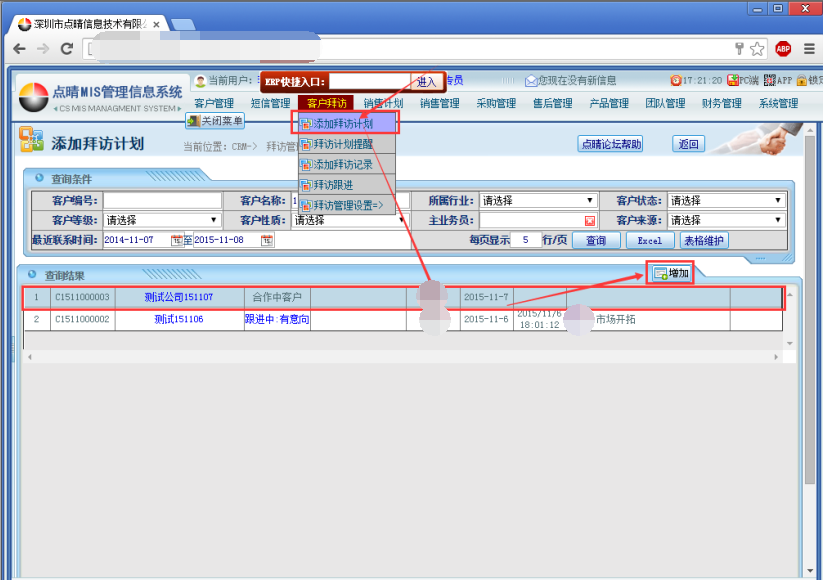Bookmark this page with the star icon

[x=757, y=49]
